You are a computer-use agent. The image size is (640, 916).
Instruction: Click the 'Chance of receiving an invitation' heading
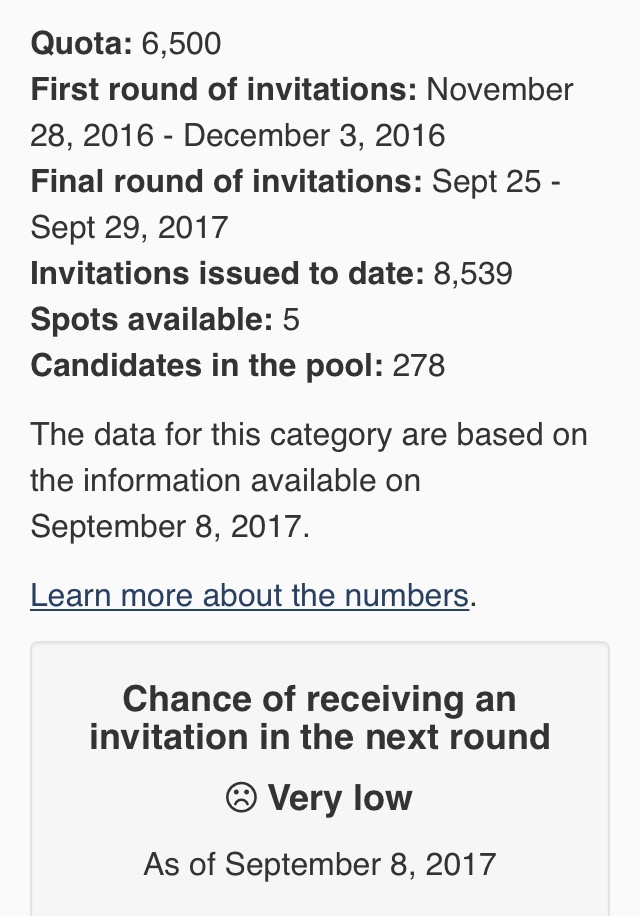319,717
